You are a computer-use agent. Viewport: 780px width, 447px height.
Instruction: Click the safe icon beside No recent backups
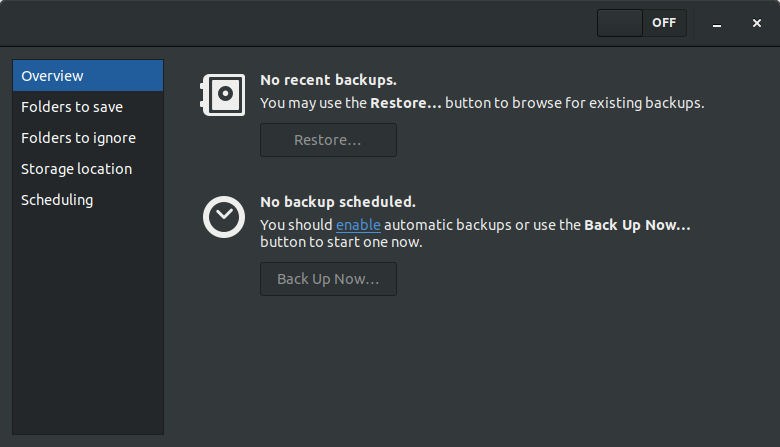tap(220, 95)
